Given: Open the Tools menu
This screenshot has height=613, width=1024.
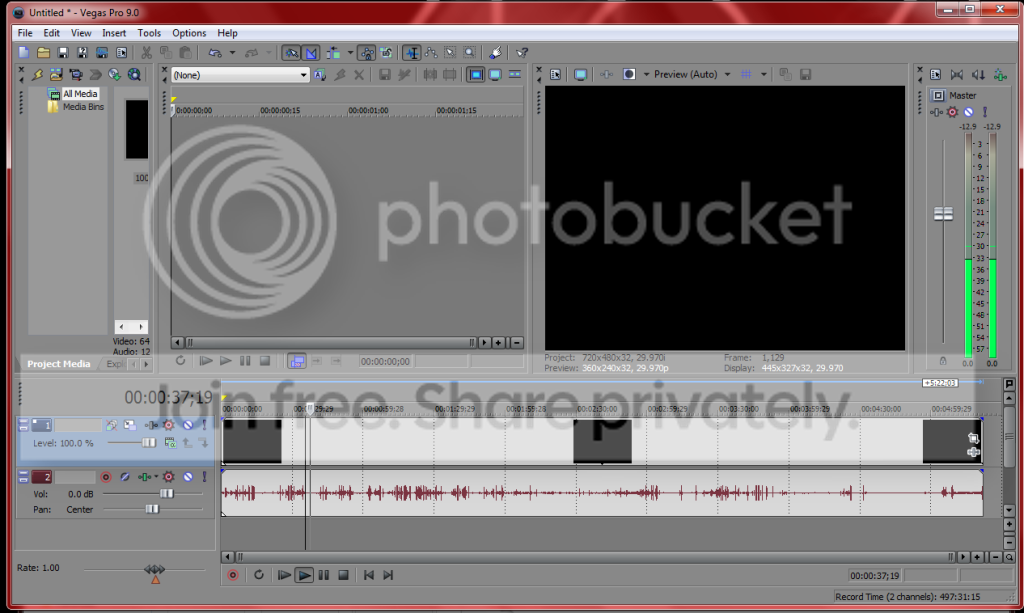Looking at the screenshot, I should coord(149,33).
